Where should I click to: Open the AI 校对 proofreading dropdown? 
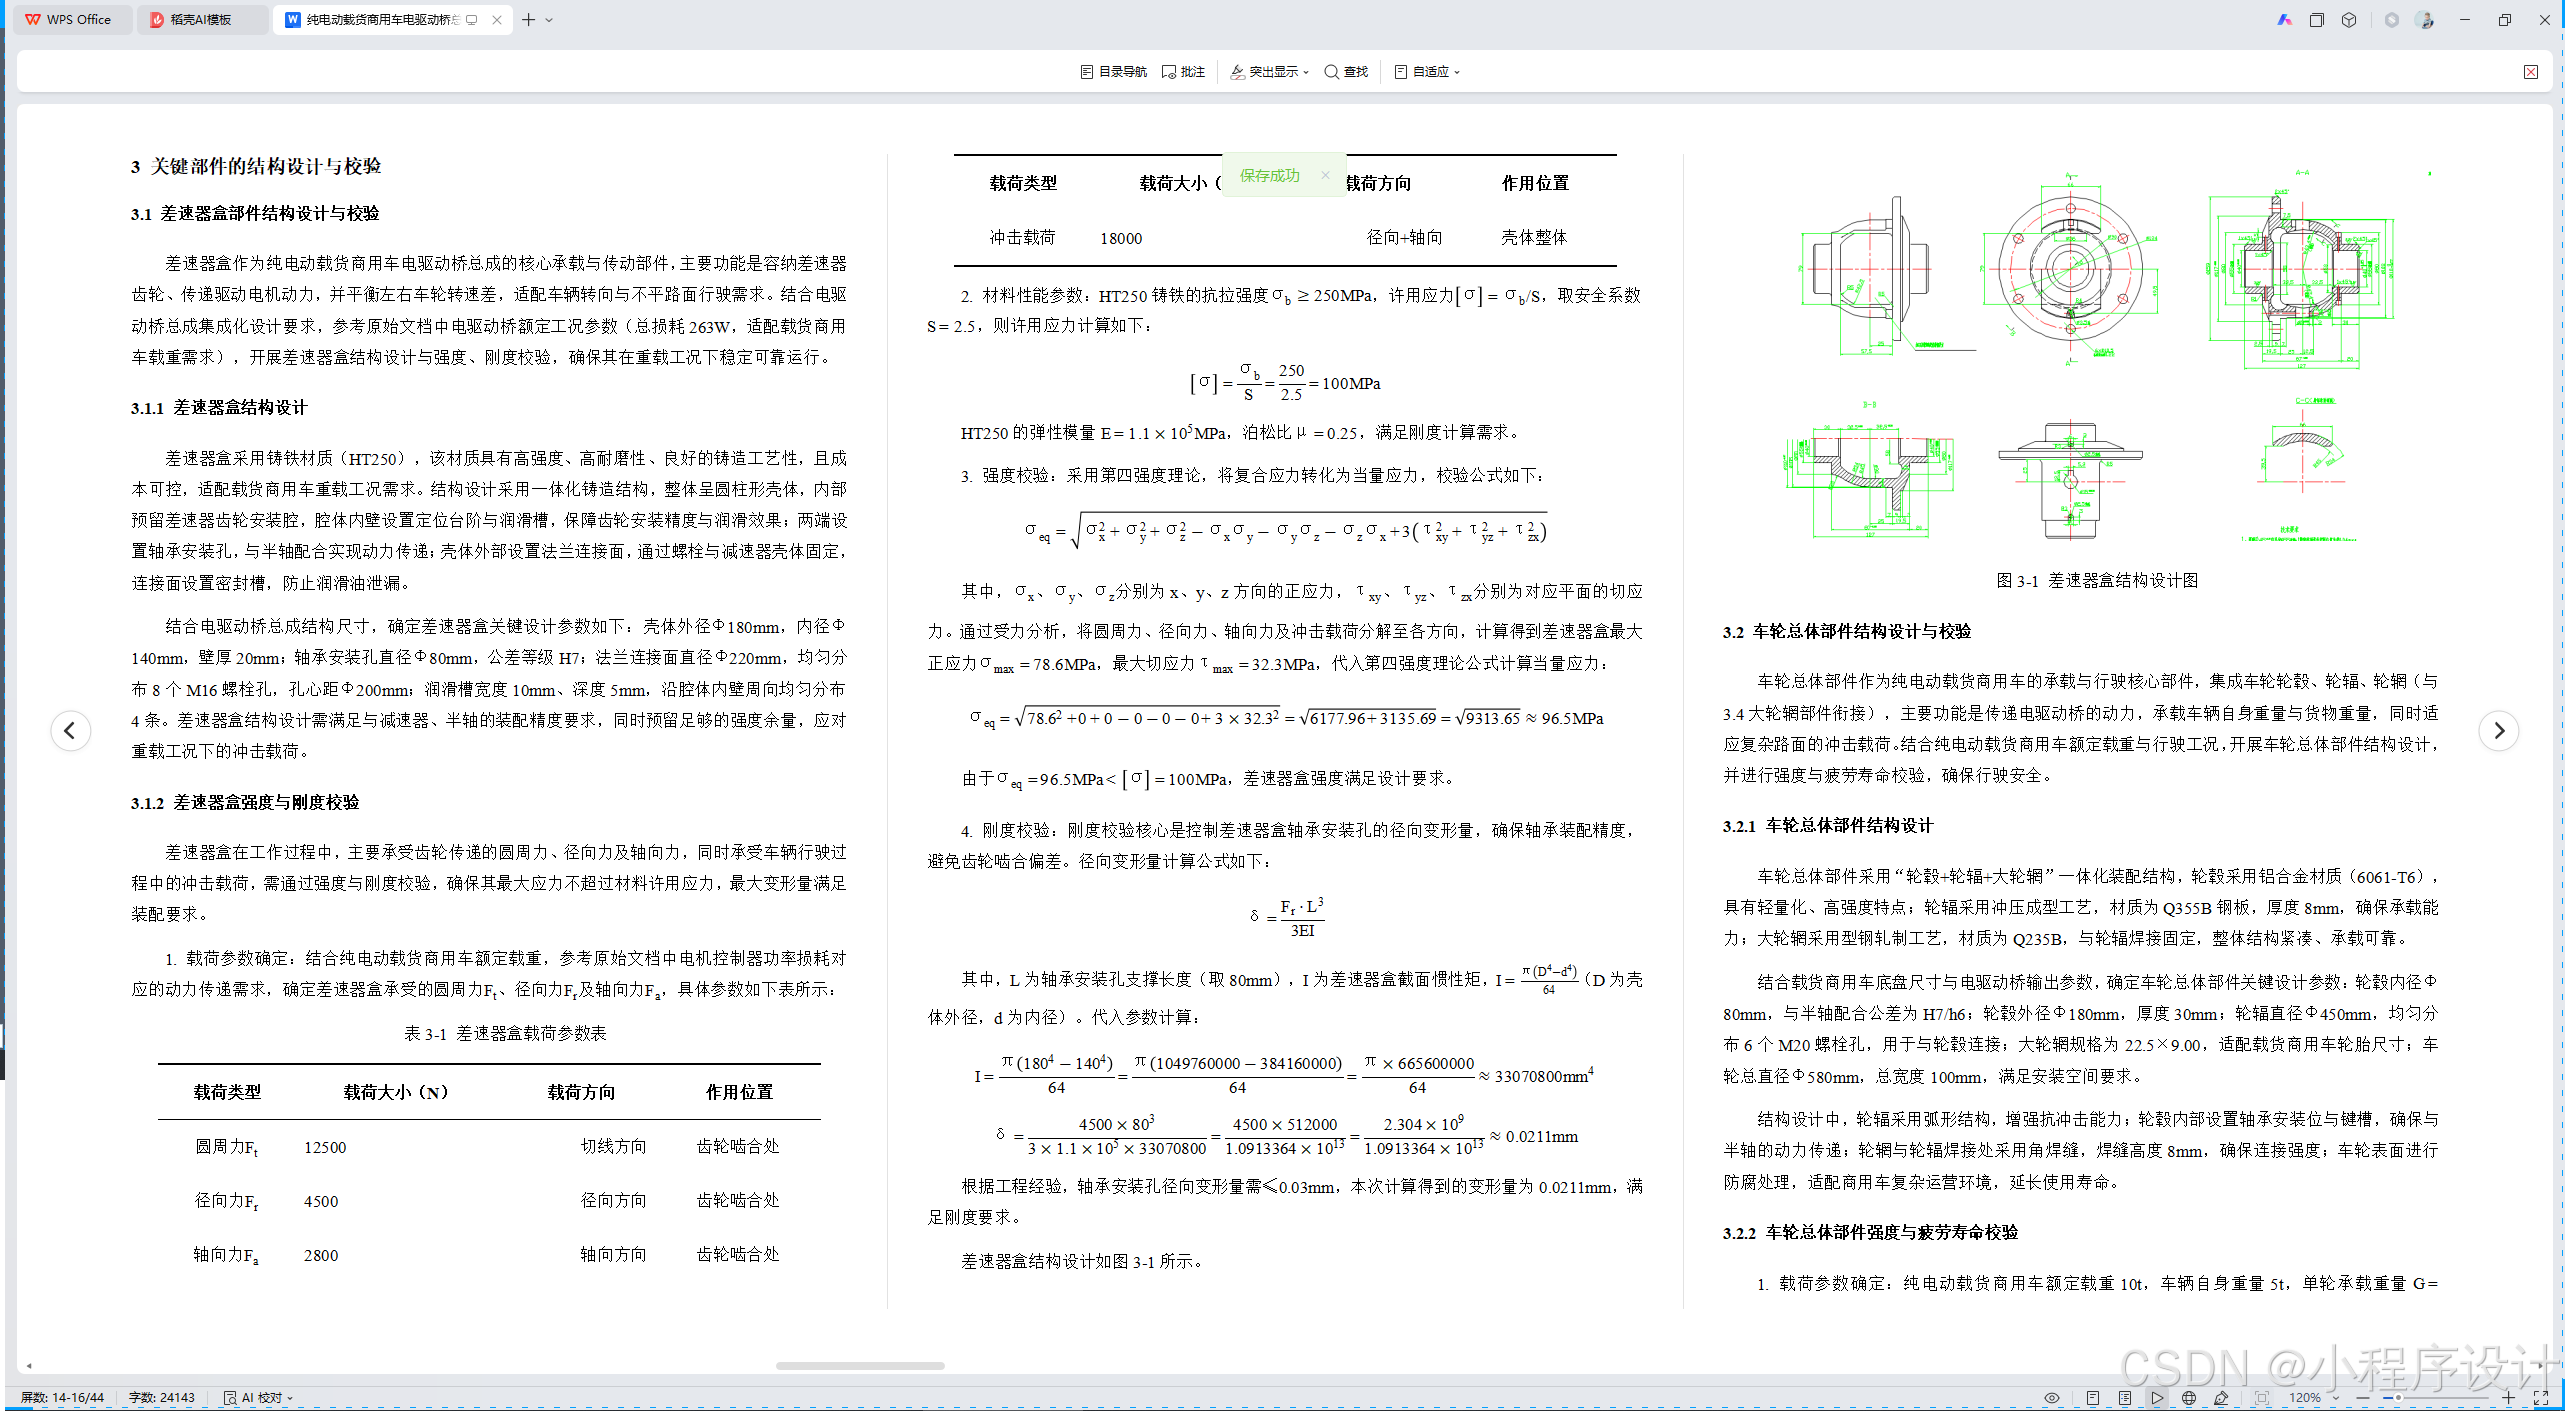[258, 1398]
